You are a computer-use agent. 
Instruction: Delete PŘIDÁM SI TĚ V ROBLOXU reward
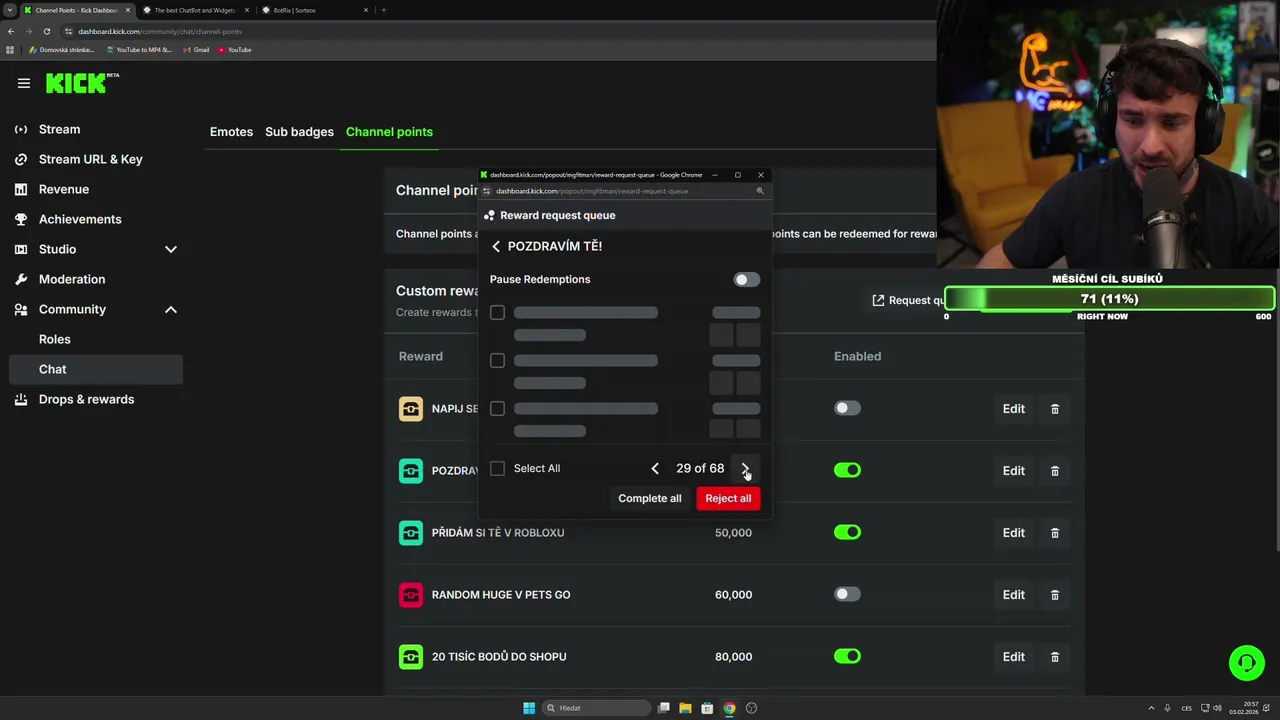point(1055,532)
